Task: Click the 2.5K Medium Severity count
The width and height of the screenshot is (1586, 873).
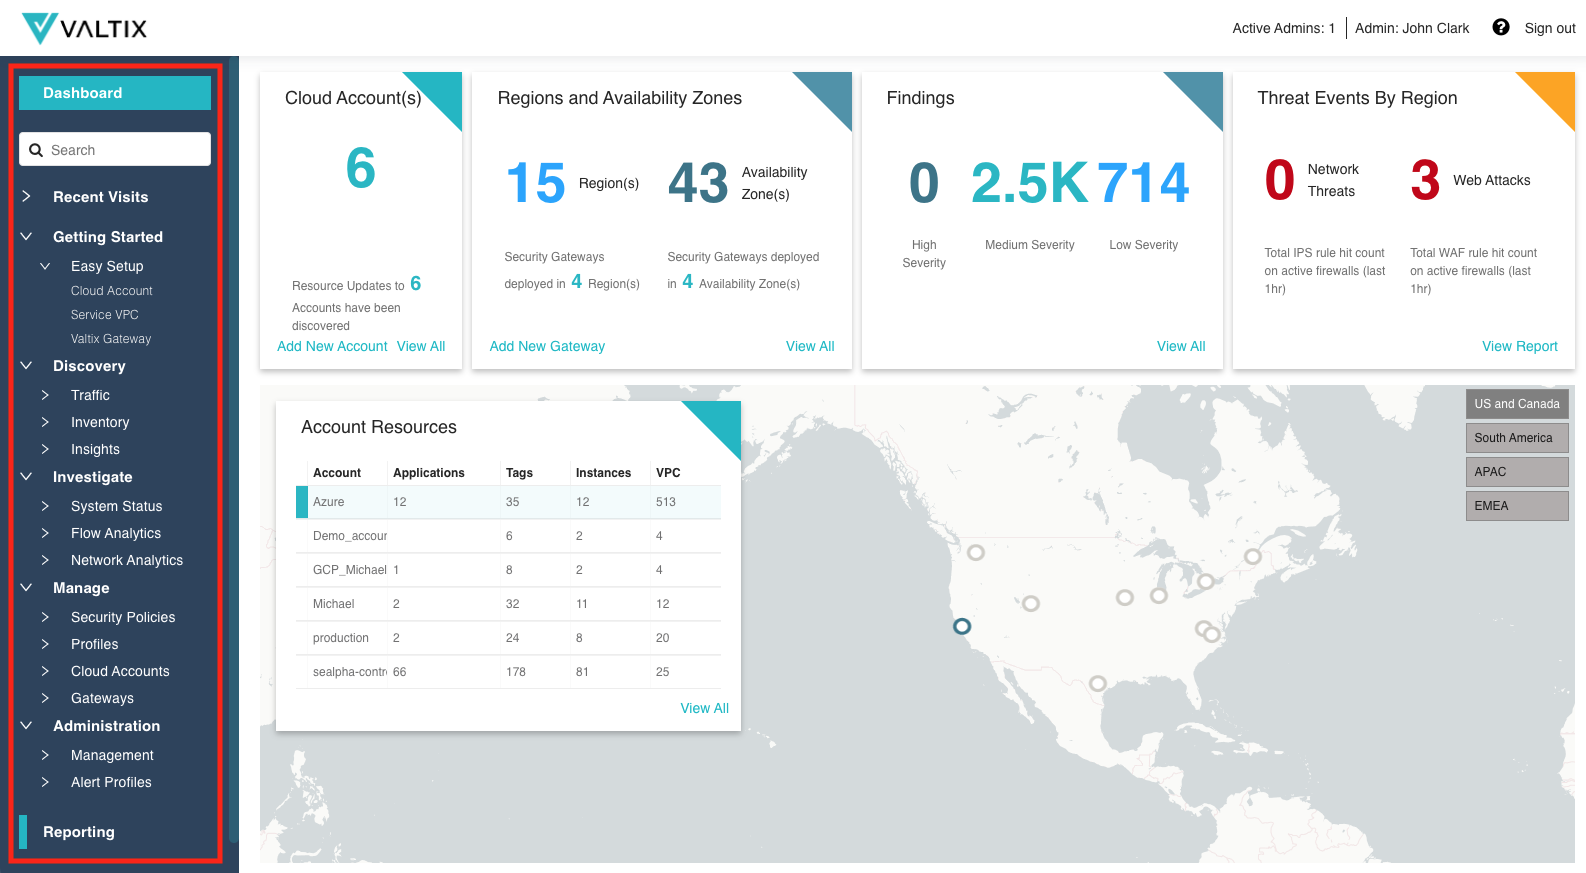Action: (x=1029, y=183)
